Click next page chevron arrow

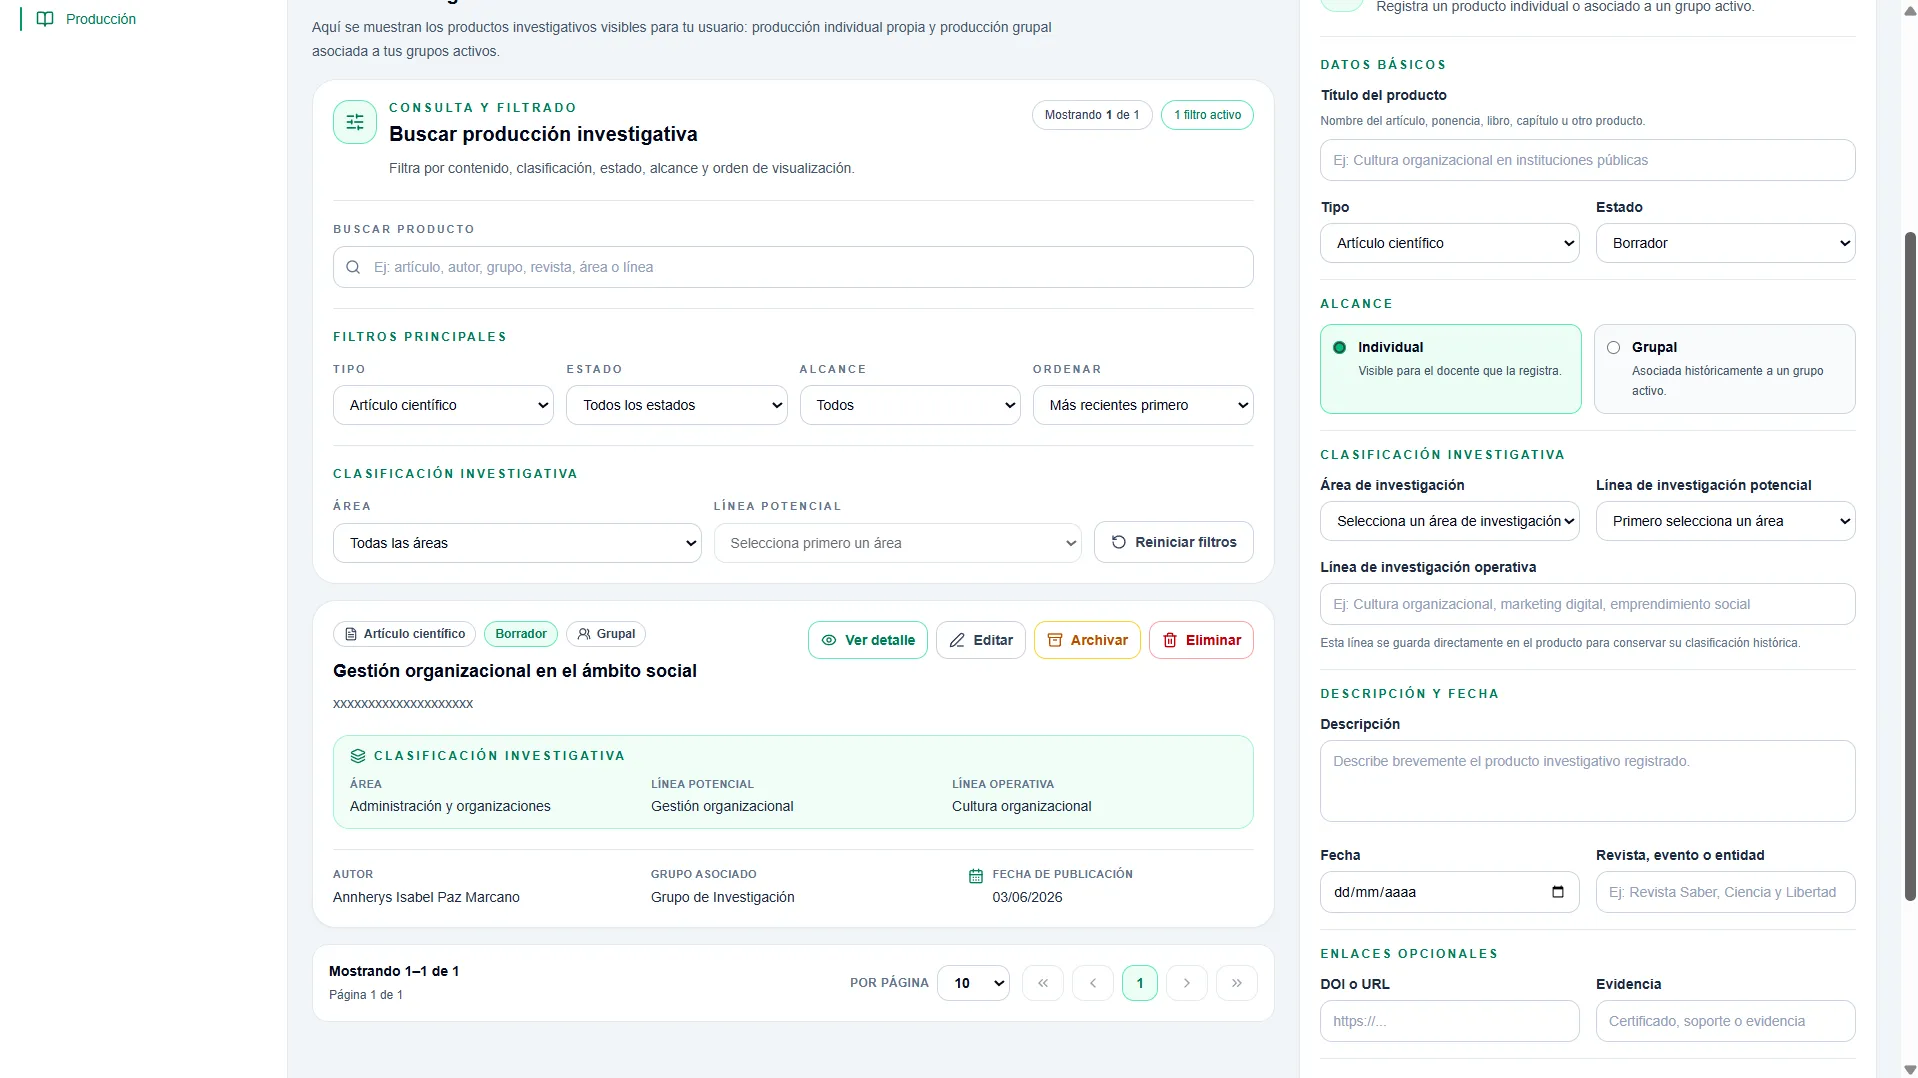click(1186, 983)
